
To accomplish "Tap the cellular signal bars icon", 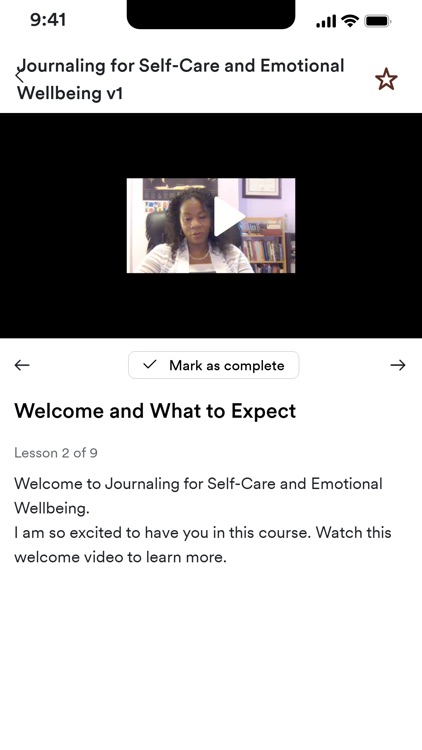I will click(x=326, y=21).
